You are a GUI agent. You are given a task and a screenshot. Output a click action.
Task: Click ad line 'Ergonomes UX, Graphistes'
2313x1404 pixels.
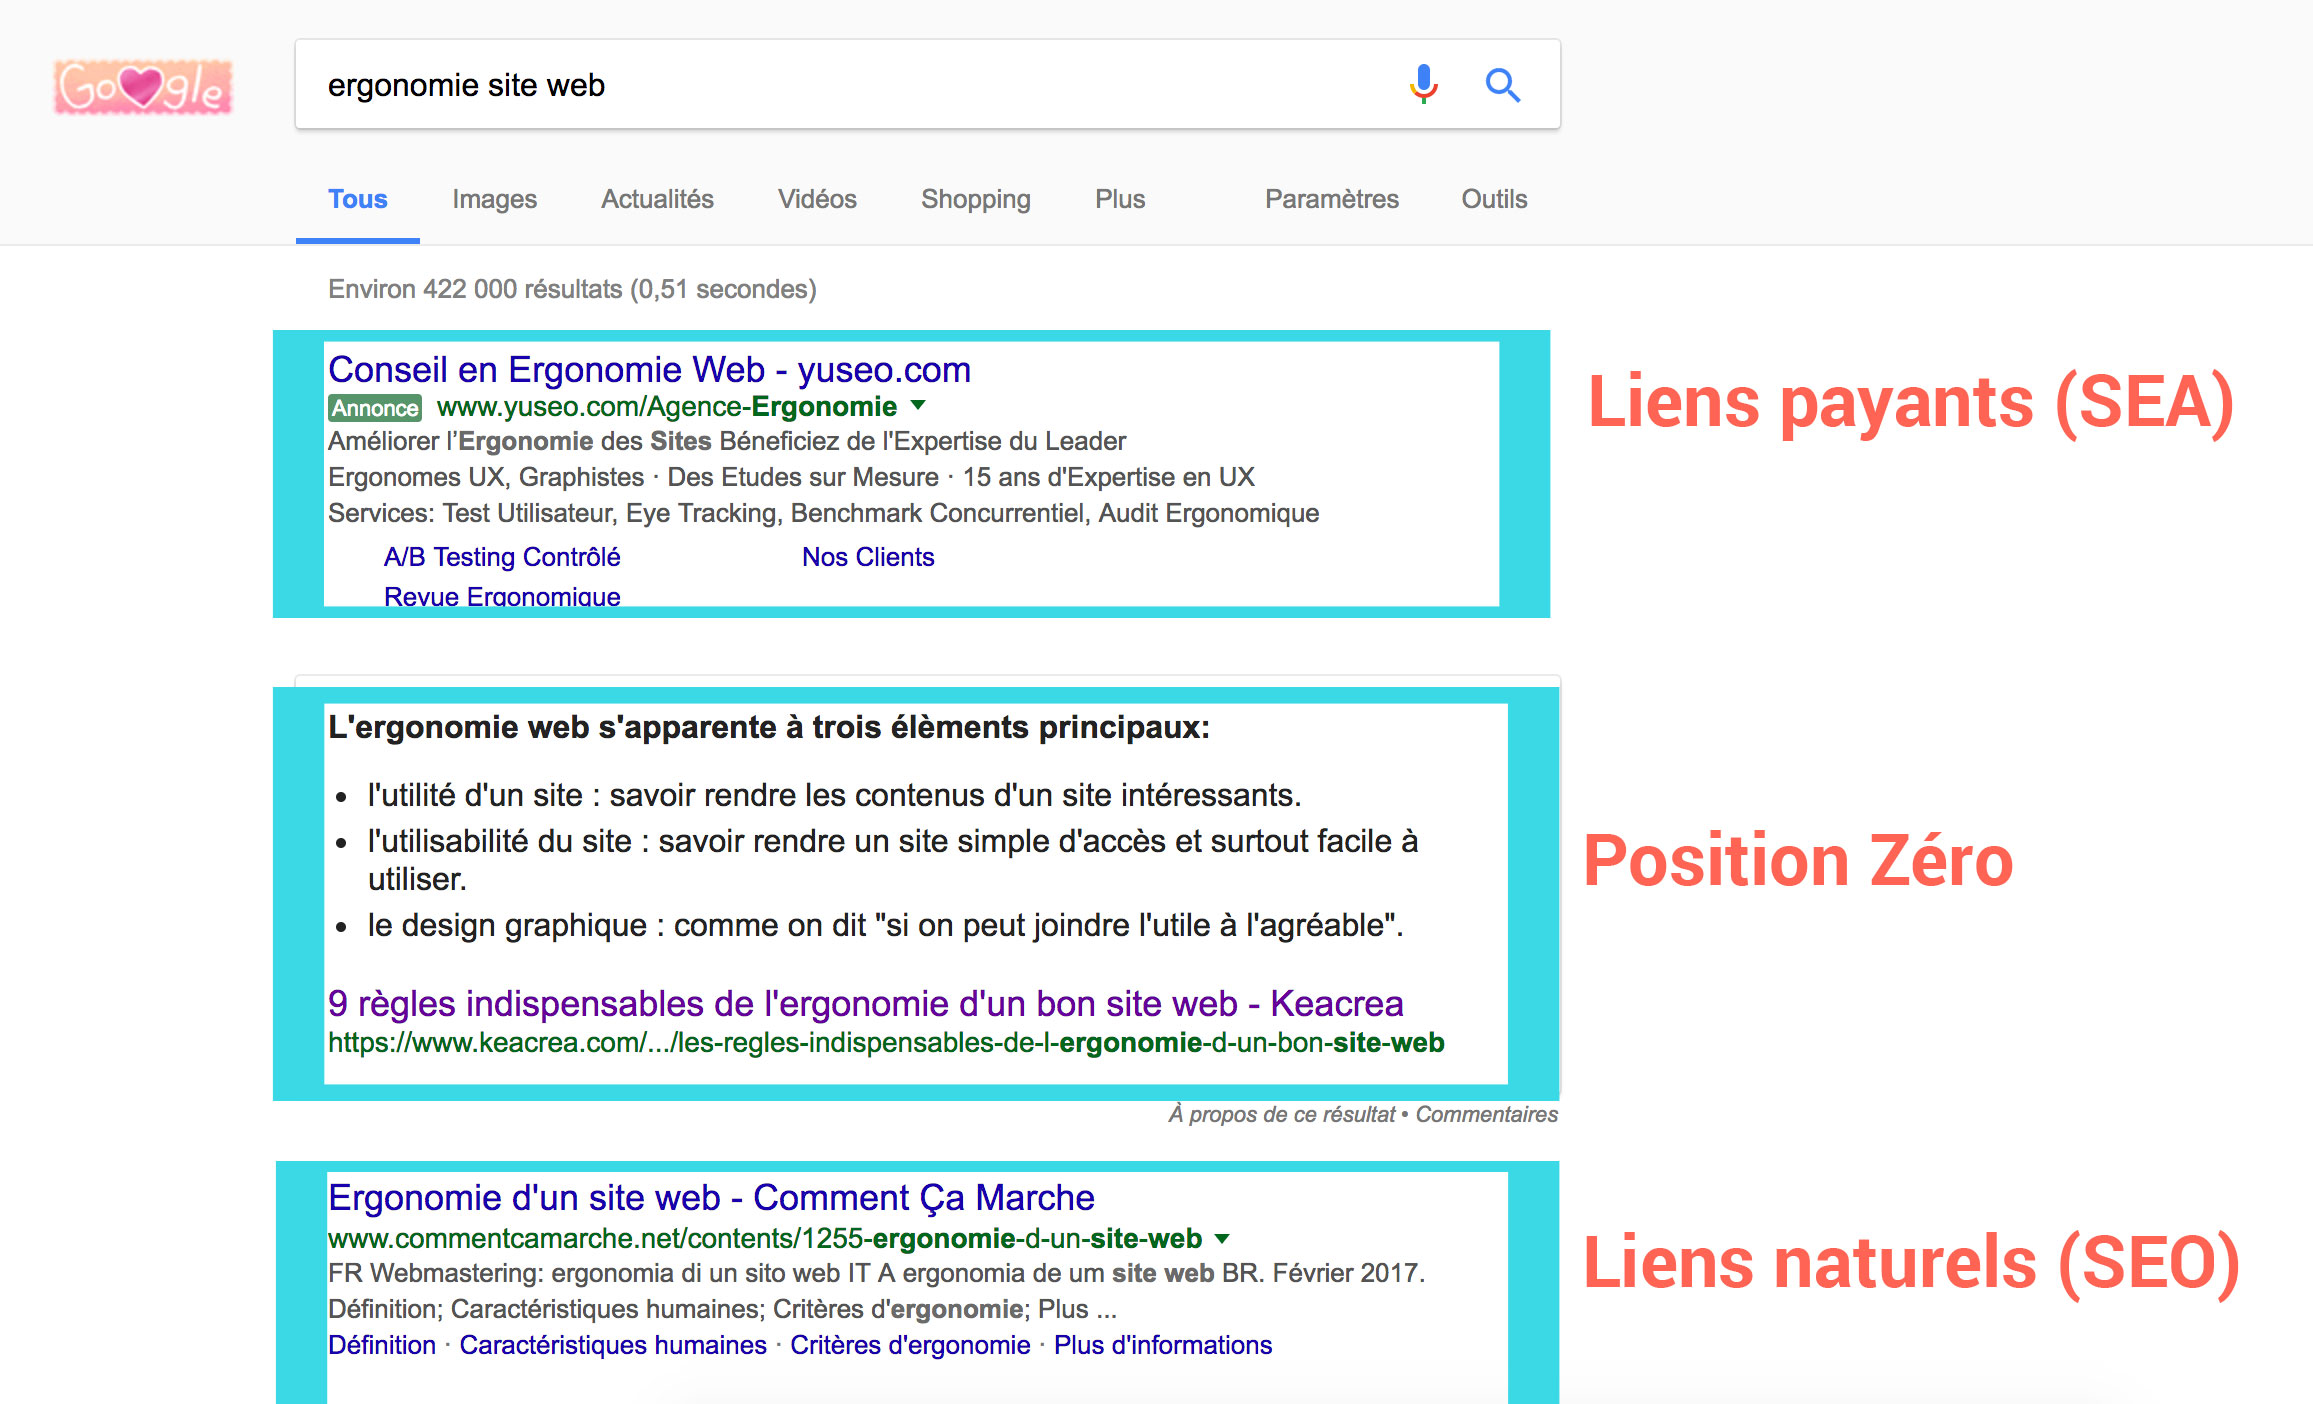791,477
